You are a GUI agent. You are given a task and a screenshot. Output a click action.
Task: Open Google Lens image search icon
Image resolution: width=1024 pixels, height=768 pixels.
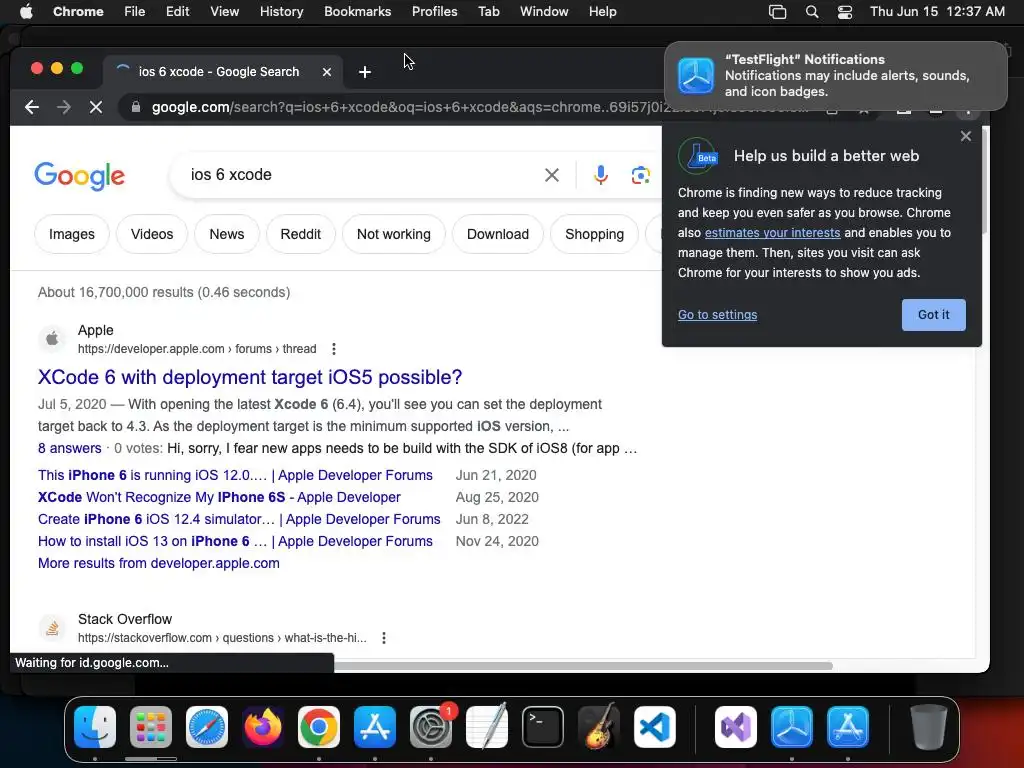click(x=641, y=175)
